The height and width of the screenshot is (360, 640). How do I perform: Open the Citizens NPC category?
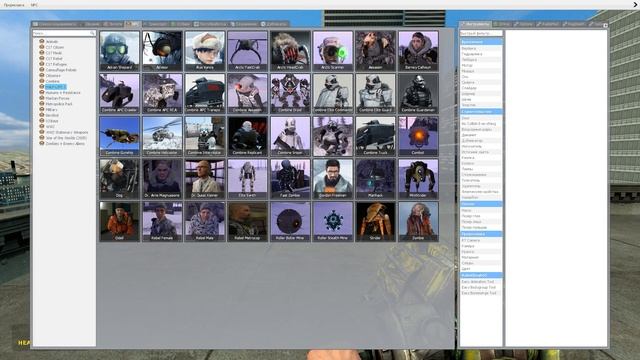point(53,76)
